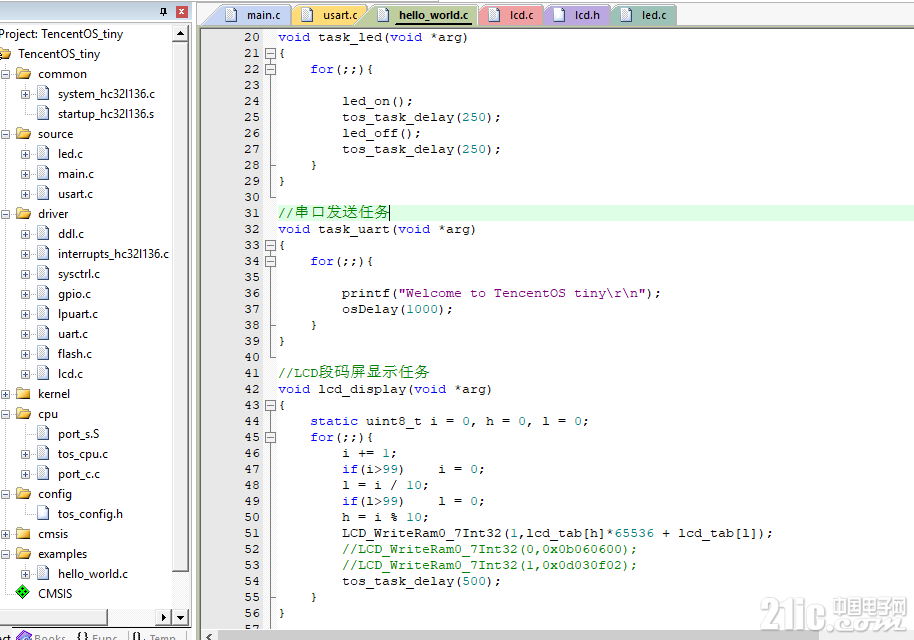Collapse the code block at line 21
The image size is (914, 640).
tap(270, 53)
